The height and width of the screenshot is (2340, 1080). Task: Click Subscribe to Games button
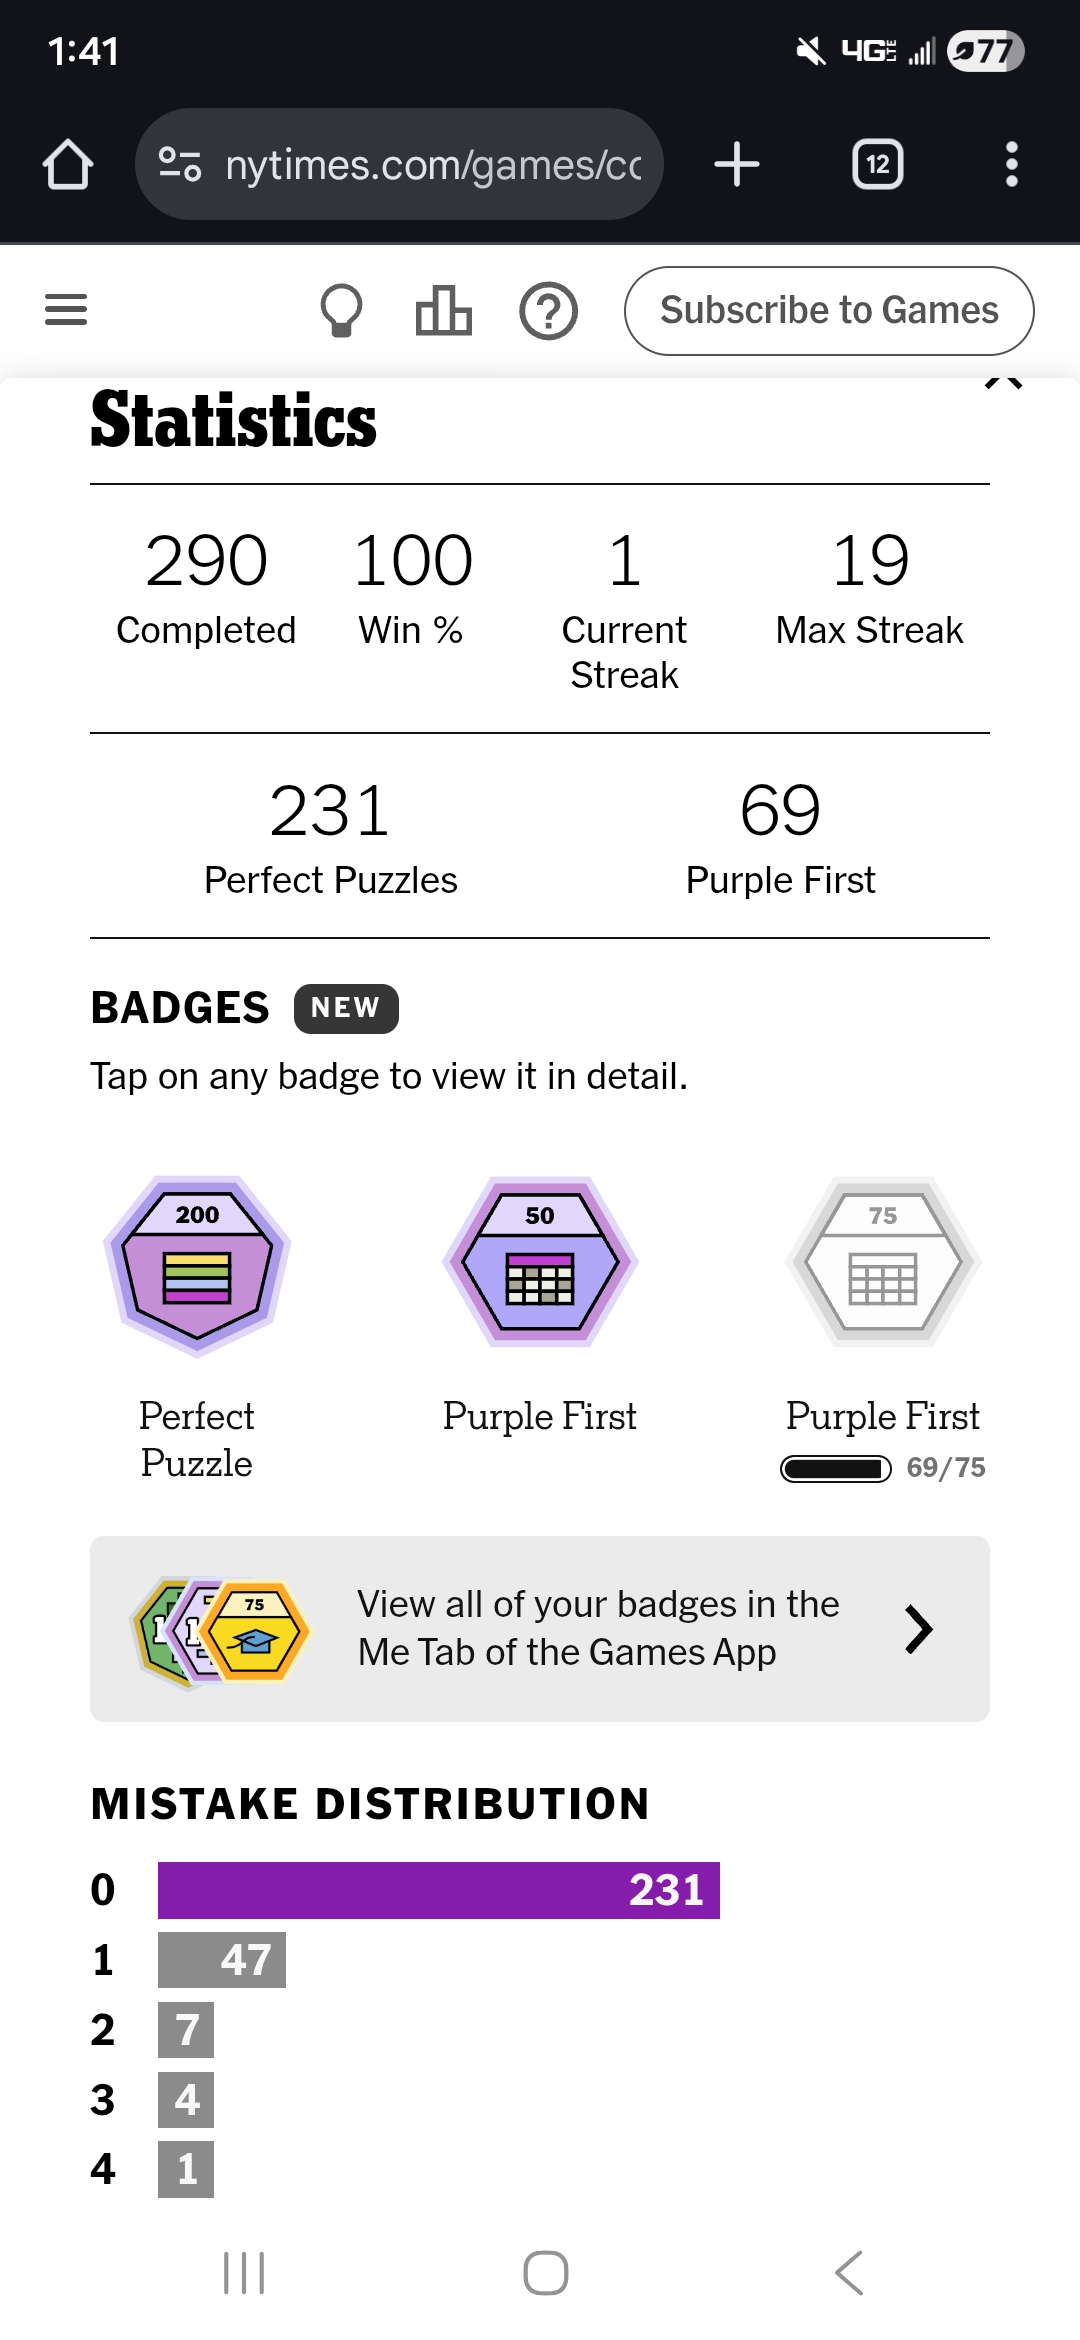tap(829, 310)
